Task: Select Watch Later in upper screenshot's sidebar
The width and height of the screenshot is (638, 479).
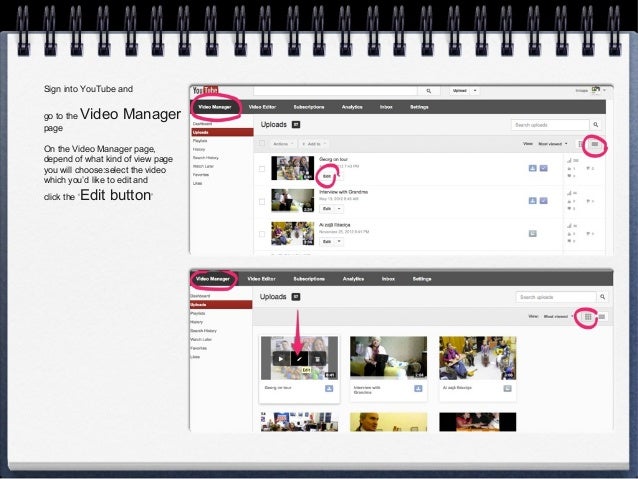Action: pos(203,166)
